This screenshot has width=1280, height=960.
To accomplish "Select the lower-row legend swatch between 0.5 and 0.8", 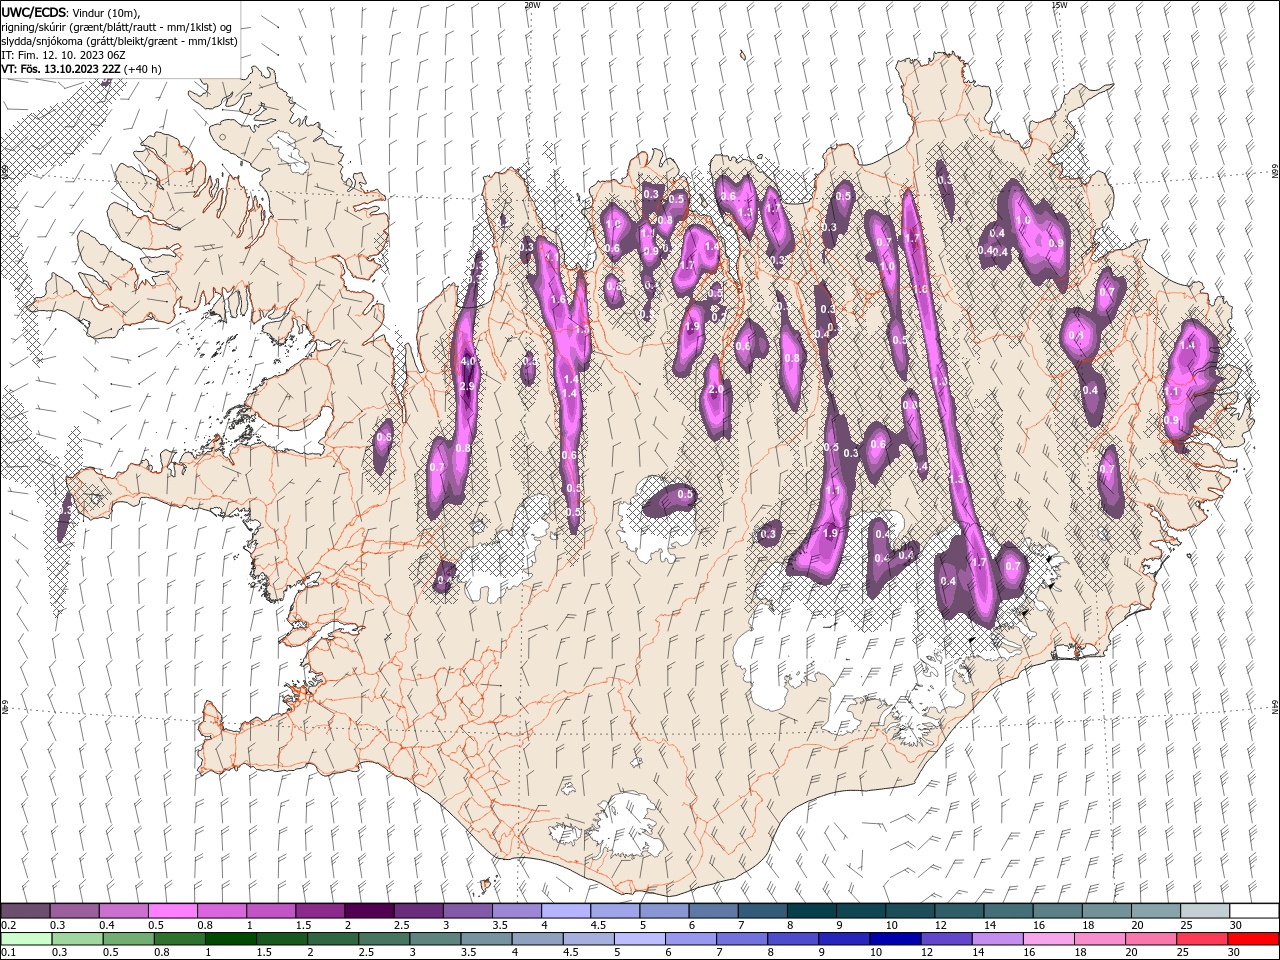I will click(128, 939).
